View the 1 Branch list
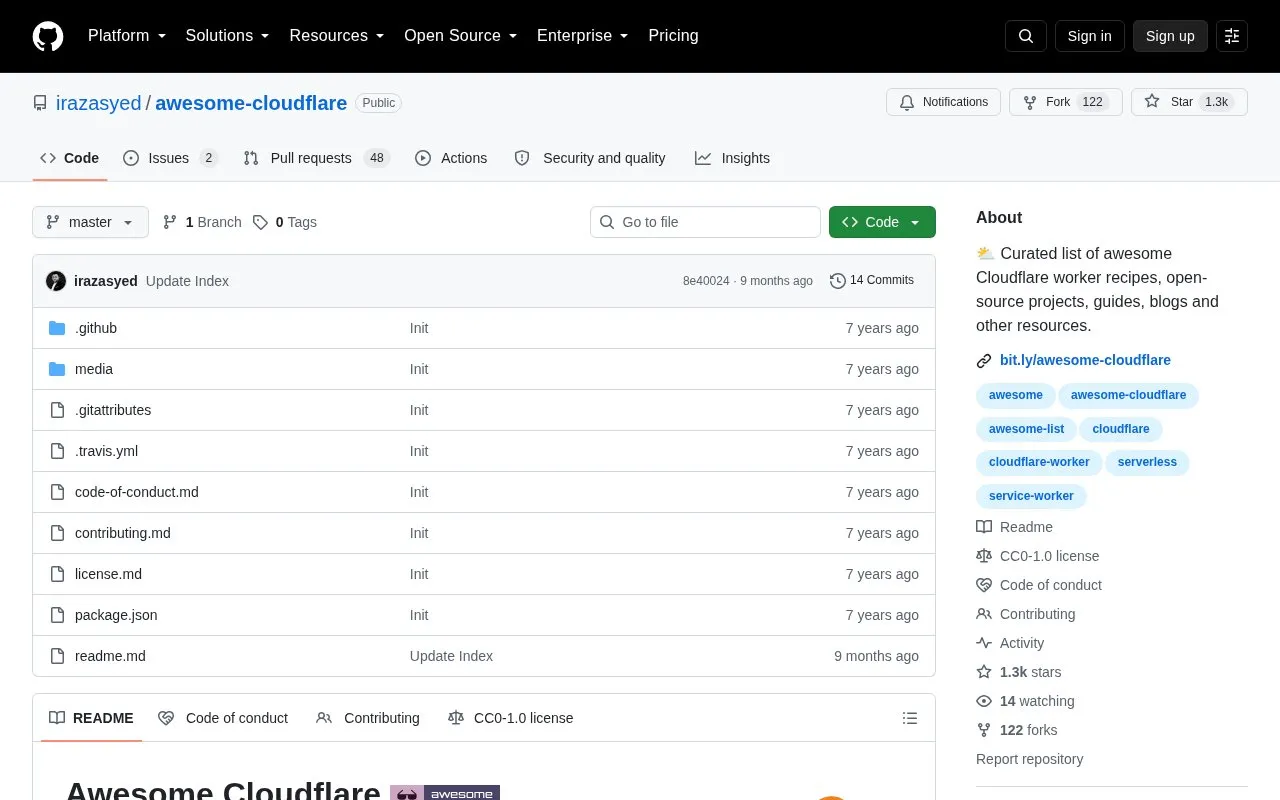The height and width of the screenshot is (800, 1280). point(202,222)
